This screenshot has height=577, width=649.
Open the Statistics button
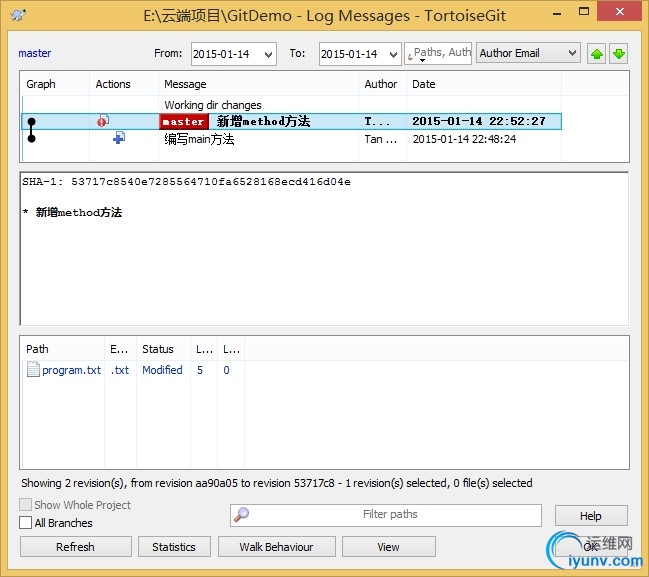click(174, 547)
